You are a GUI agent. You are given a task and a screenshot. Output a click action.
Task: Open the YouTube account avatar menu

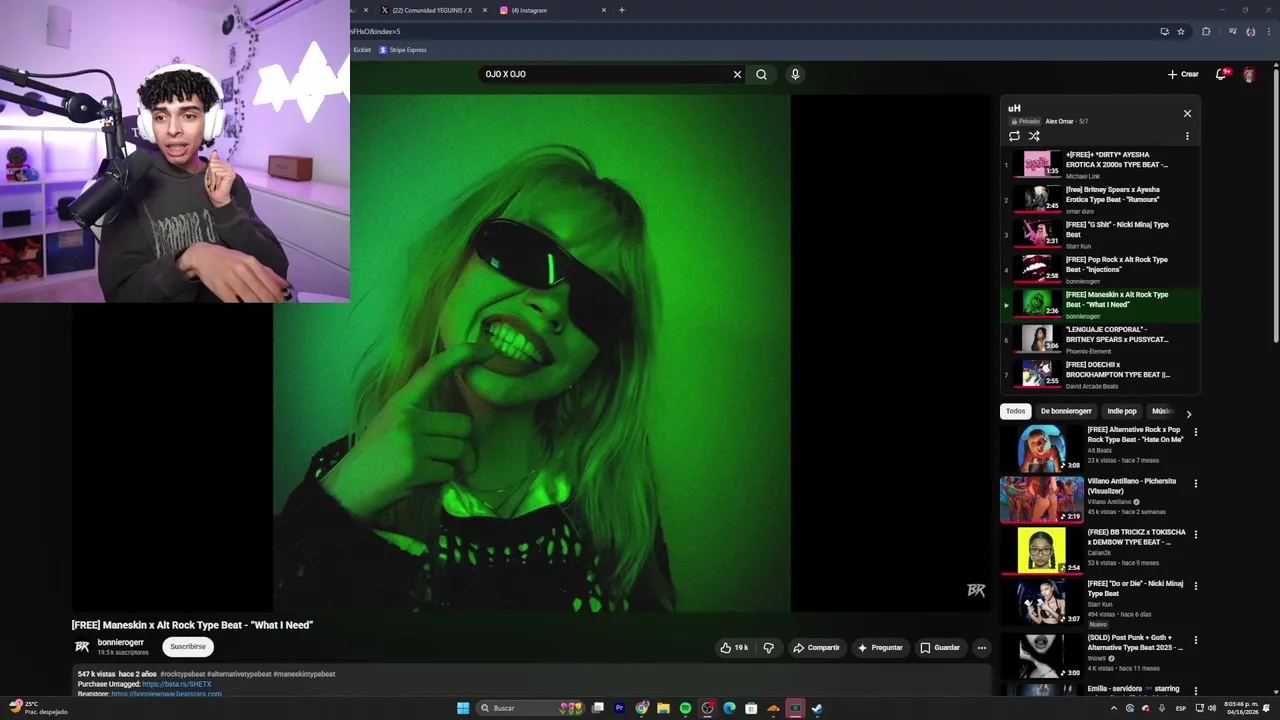pos(1248,74)
